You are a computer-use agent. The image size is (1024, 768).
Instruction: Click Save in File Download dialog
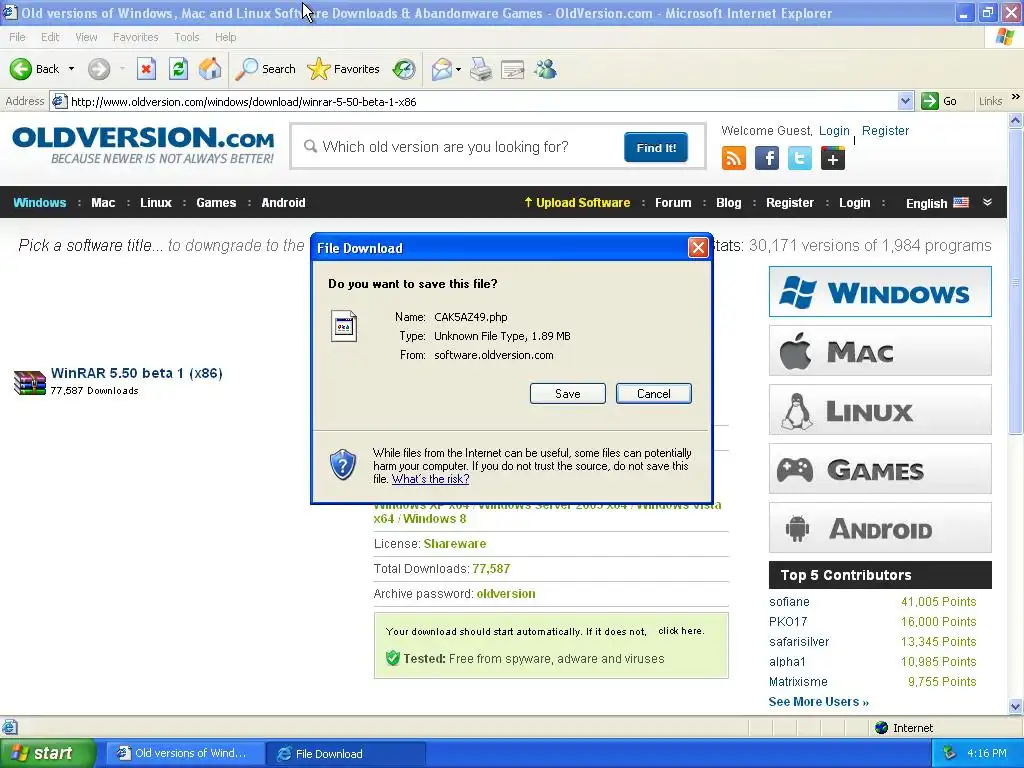point(568,394)
